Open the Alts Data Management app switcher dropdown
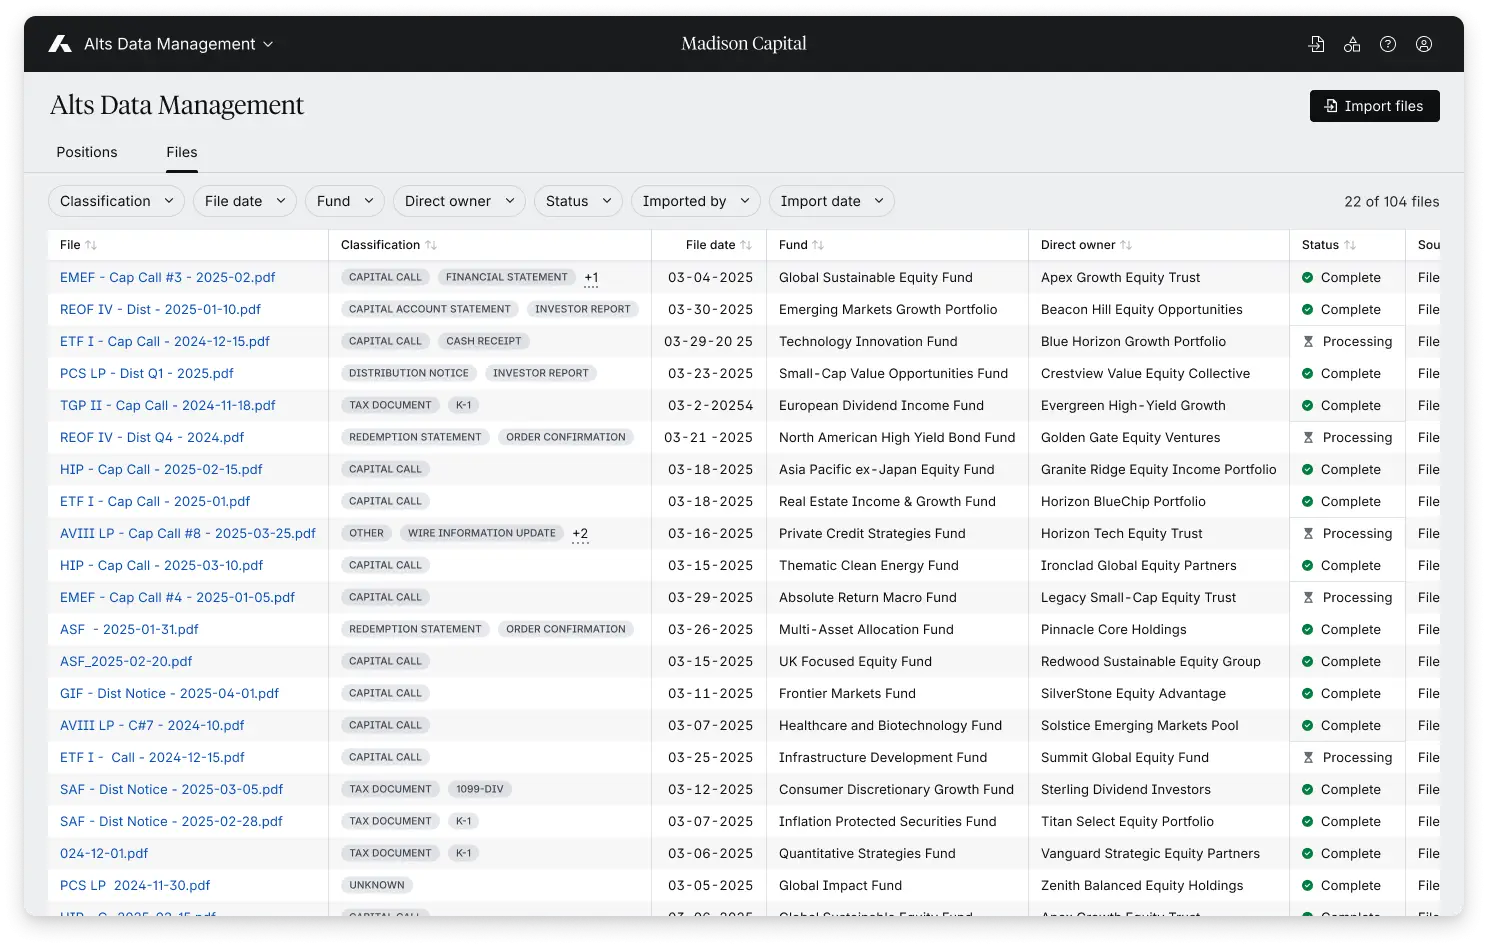The image size is (1488, 948). pos(178,44)
